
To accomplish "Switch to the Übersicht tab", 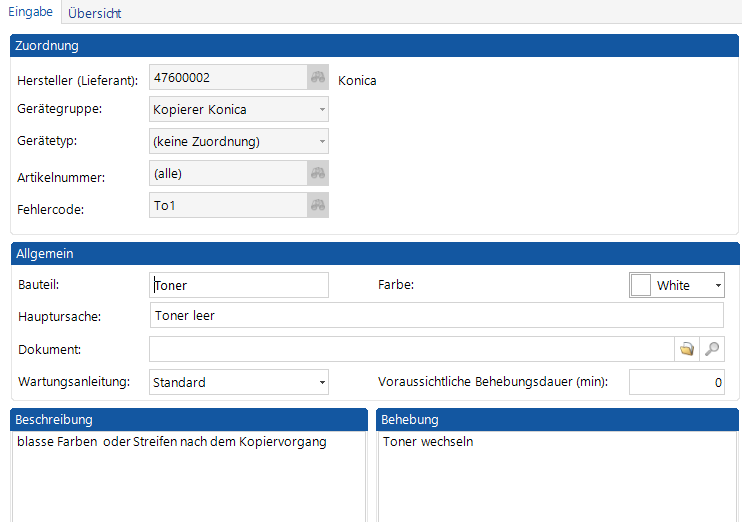I will pyautogui.click(x=95, y=13).
